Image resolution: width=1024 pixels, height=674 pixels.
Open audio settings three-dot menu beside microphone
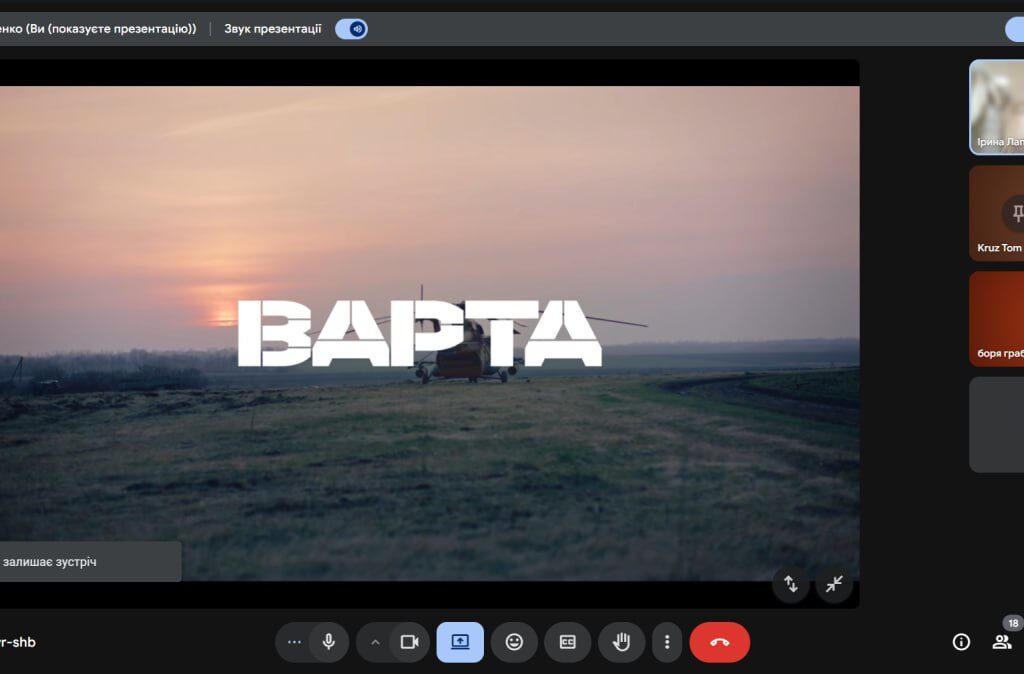tap(294, 642)
